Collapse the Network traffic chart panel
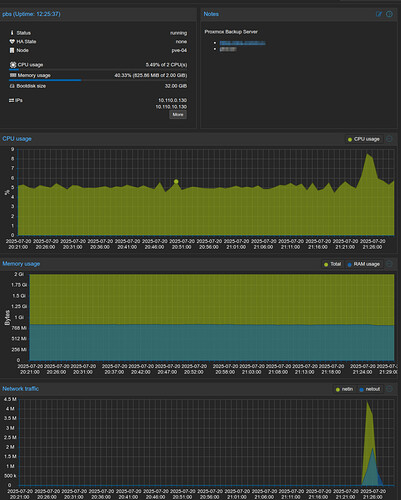The width and height of the screenshot is (401, 500). 389,389
